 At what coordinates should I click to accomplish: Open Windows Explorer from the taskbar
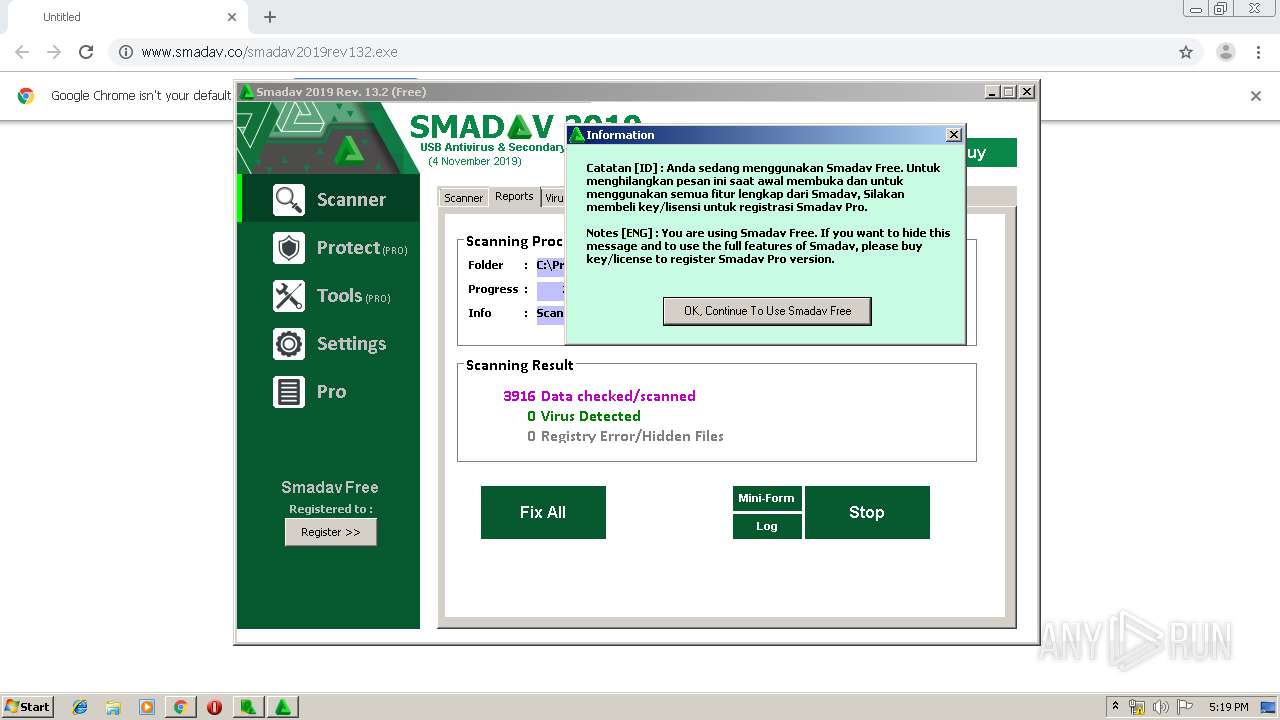(113, 707)
